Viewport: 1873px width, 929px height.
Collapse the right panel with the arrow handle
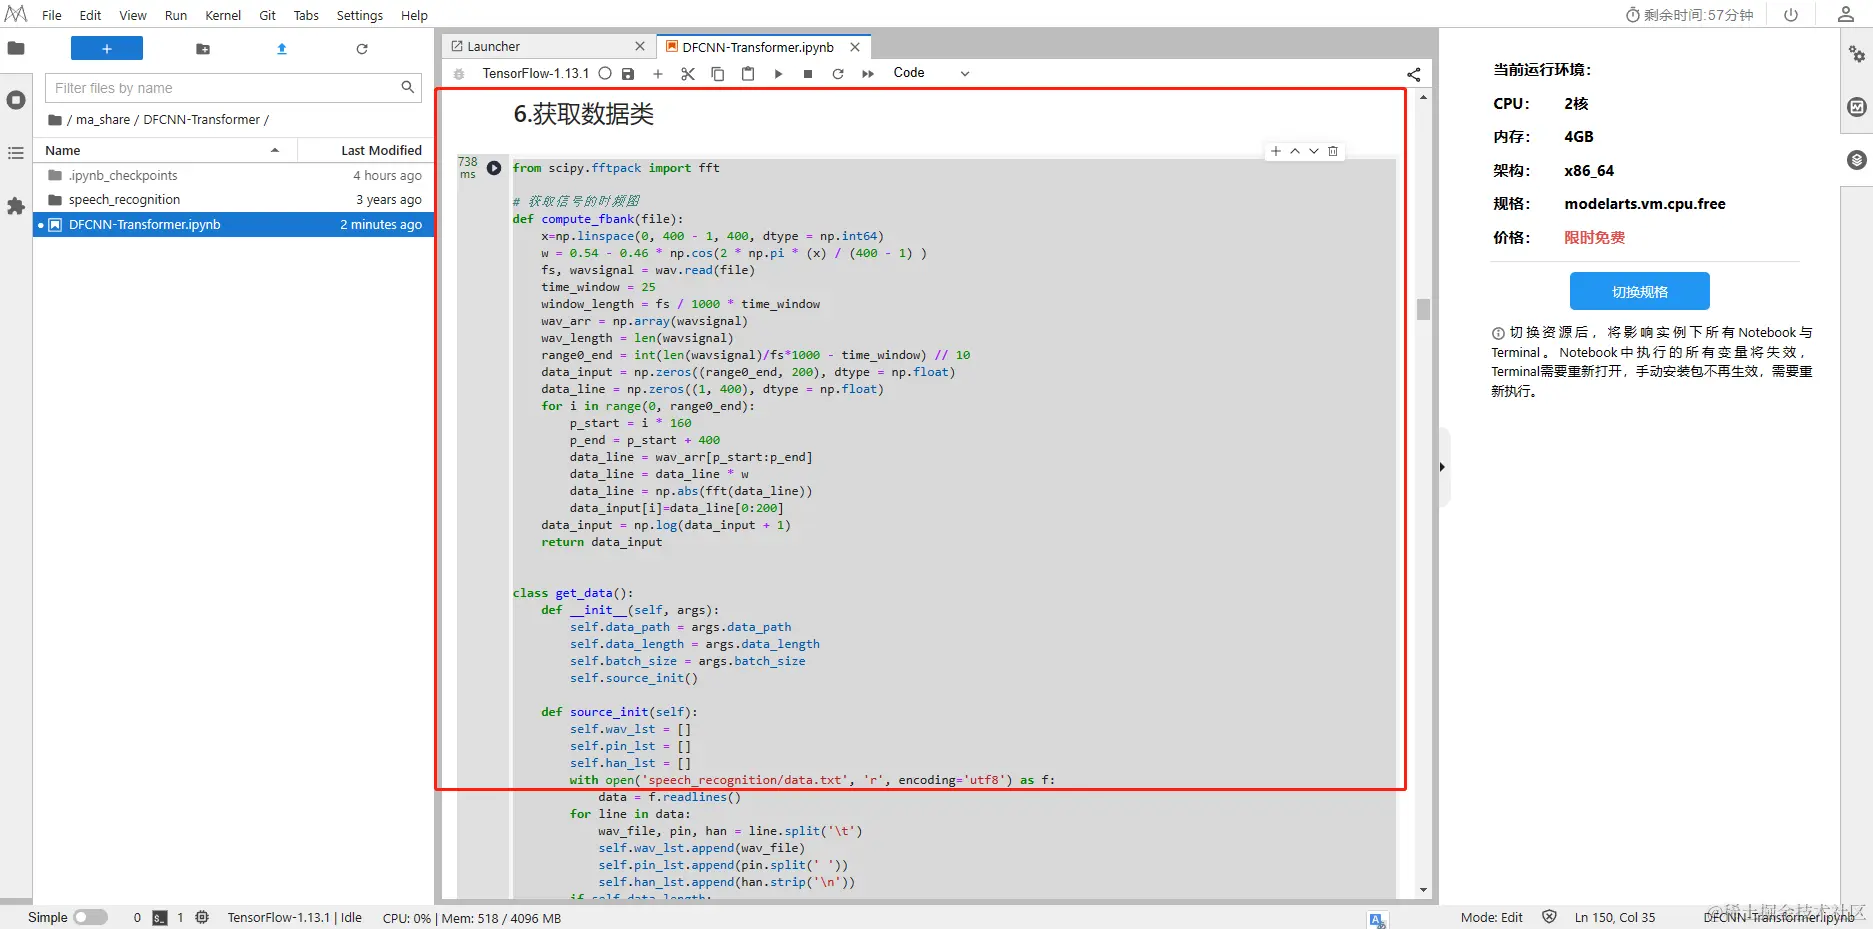tap(1442, 467)
